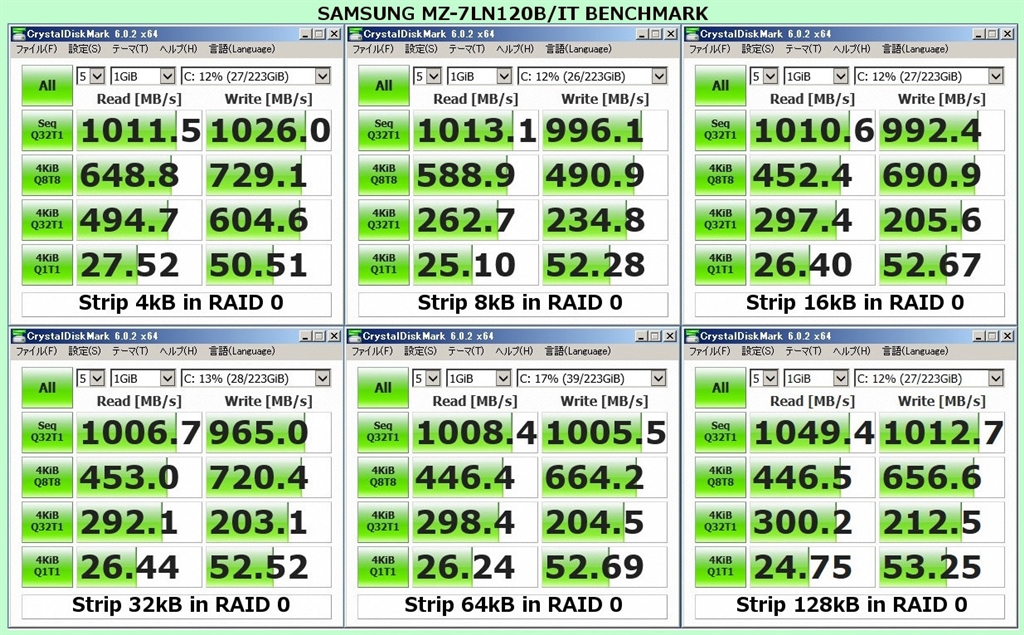This screenshot has height=635, width=1024.
Task: Select read value 292.1
Action: (139, 522)
